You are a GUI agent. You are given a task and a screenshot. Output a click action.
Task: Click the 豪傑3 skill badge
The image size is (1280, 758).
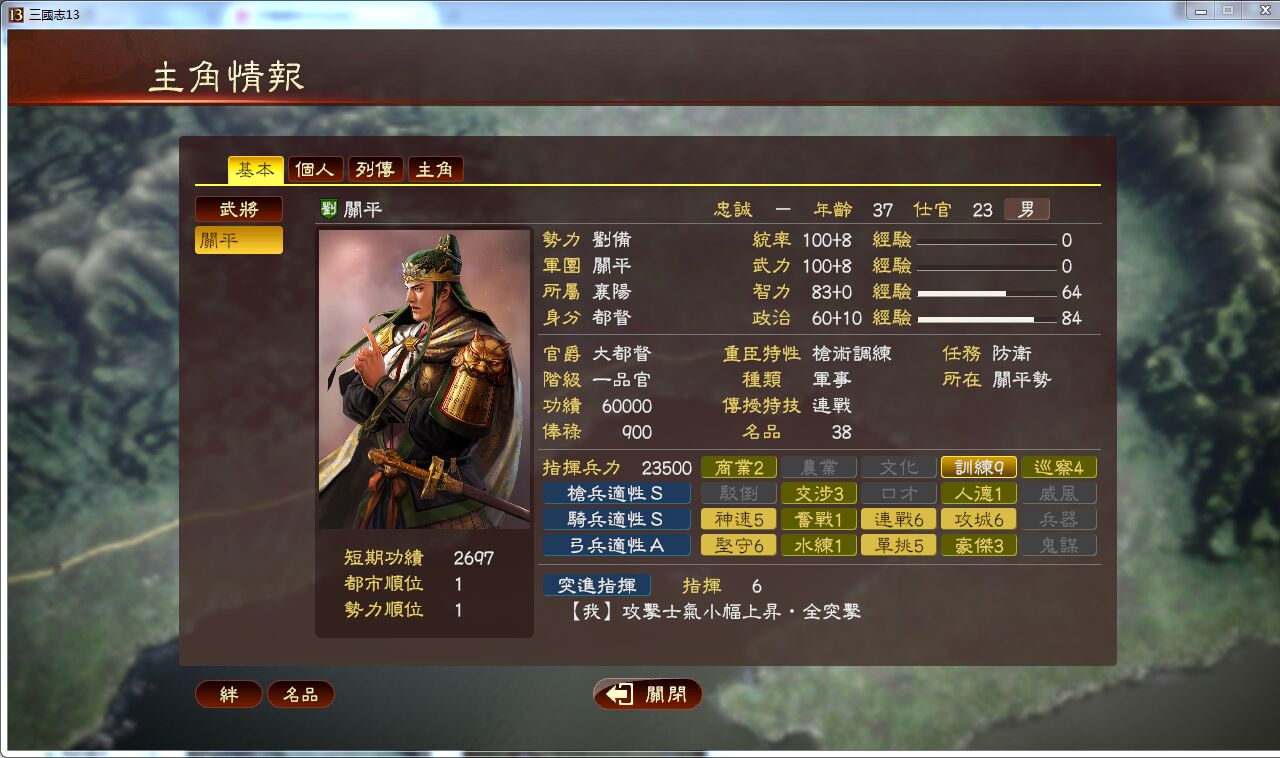pos(978,545)
